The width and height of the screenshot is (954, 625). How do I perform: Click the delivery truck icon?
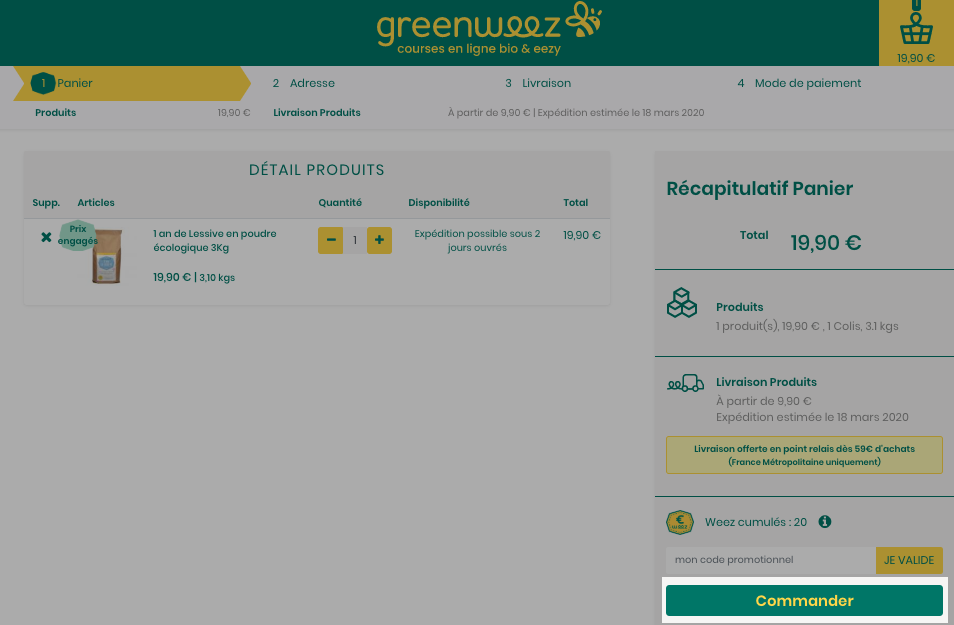pyautogui.click(x=686, y=383)
